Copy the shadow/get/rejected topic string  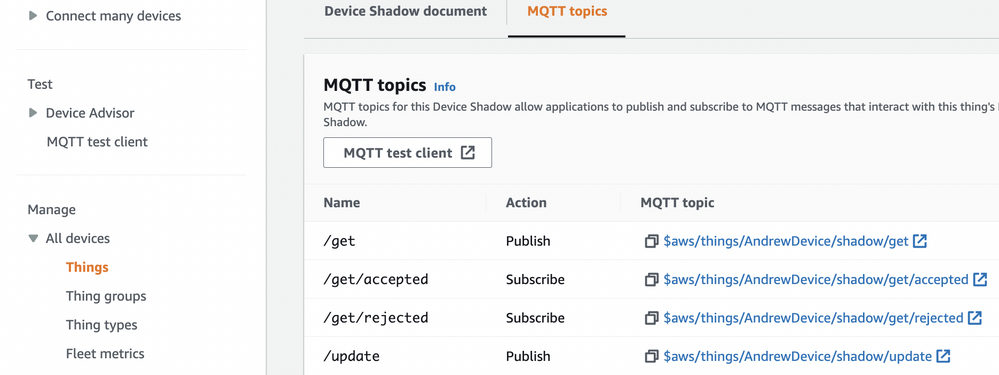[651, 318]
